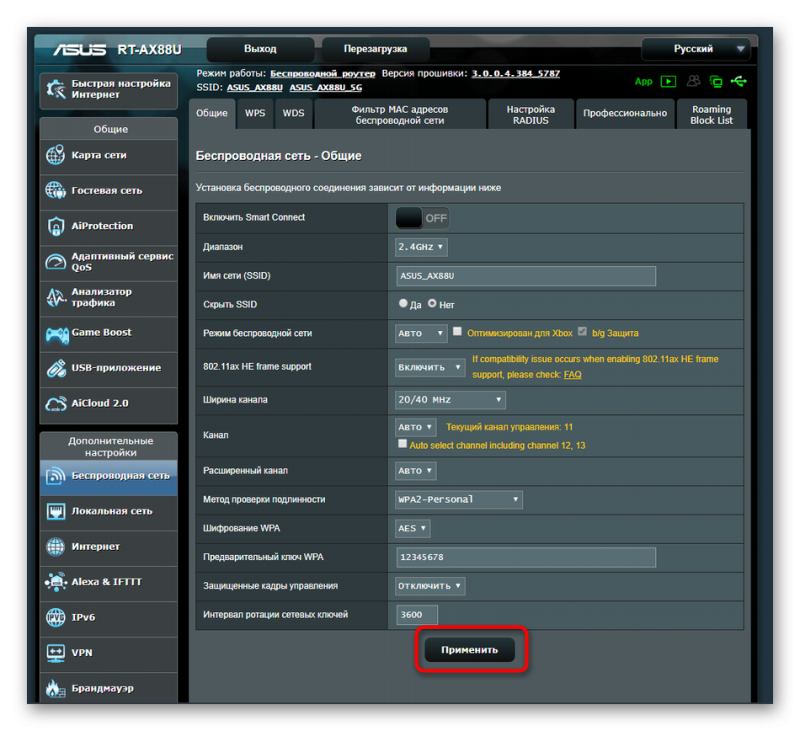Click the network clients status icon
This screenshot has width=800, height=731.
(716, 81)
